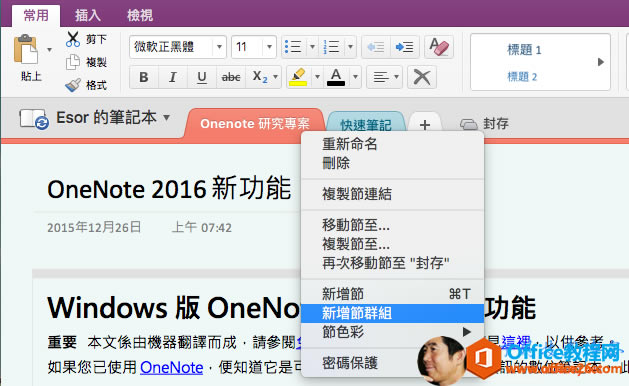The image size is (629, 386).
Task: Open highlight color options arrow
Action: [317, 77]
